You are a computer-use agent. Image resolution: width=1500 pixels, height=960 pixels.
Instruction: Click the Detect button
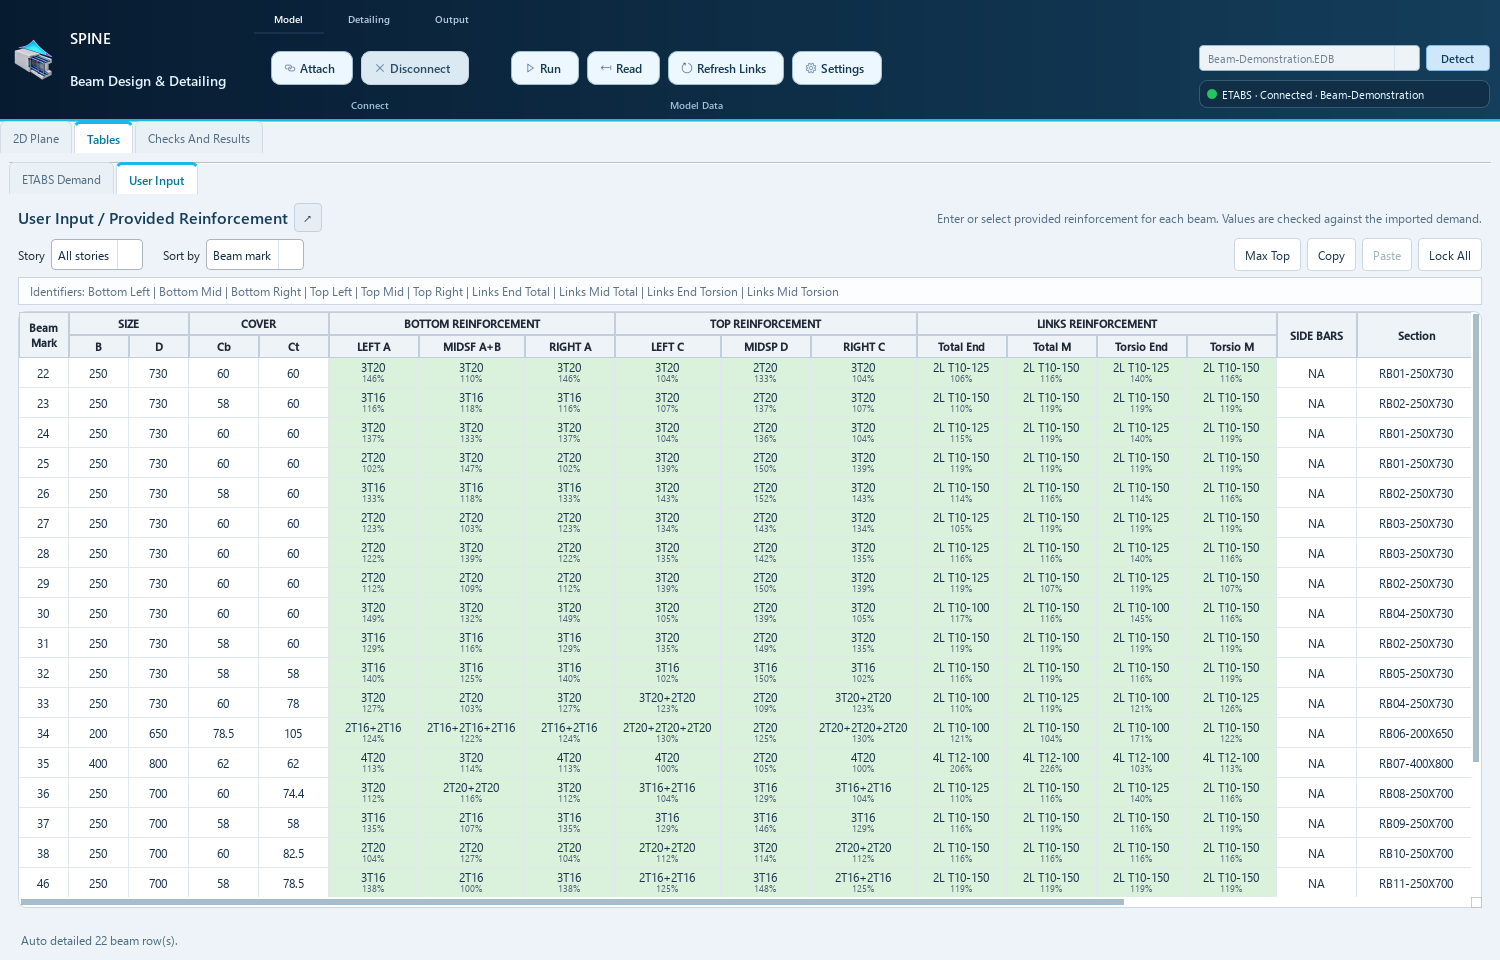point(1457,58)
